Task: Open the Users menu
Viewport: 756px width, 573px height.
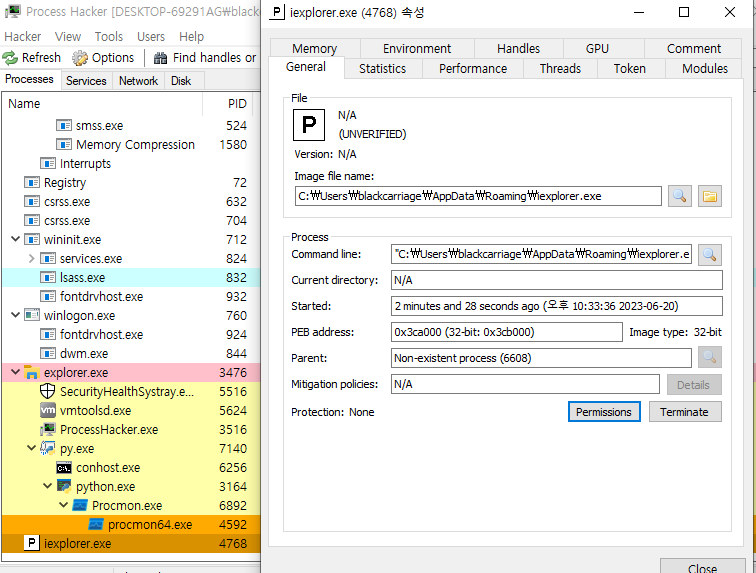Action: [151, 37]
